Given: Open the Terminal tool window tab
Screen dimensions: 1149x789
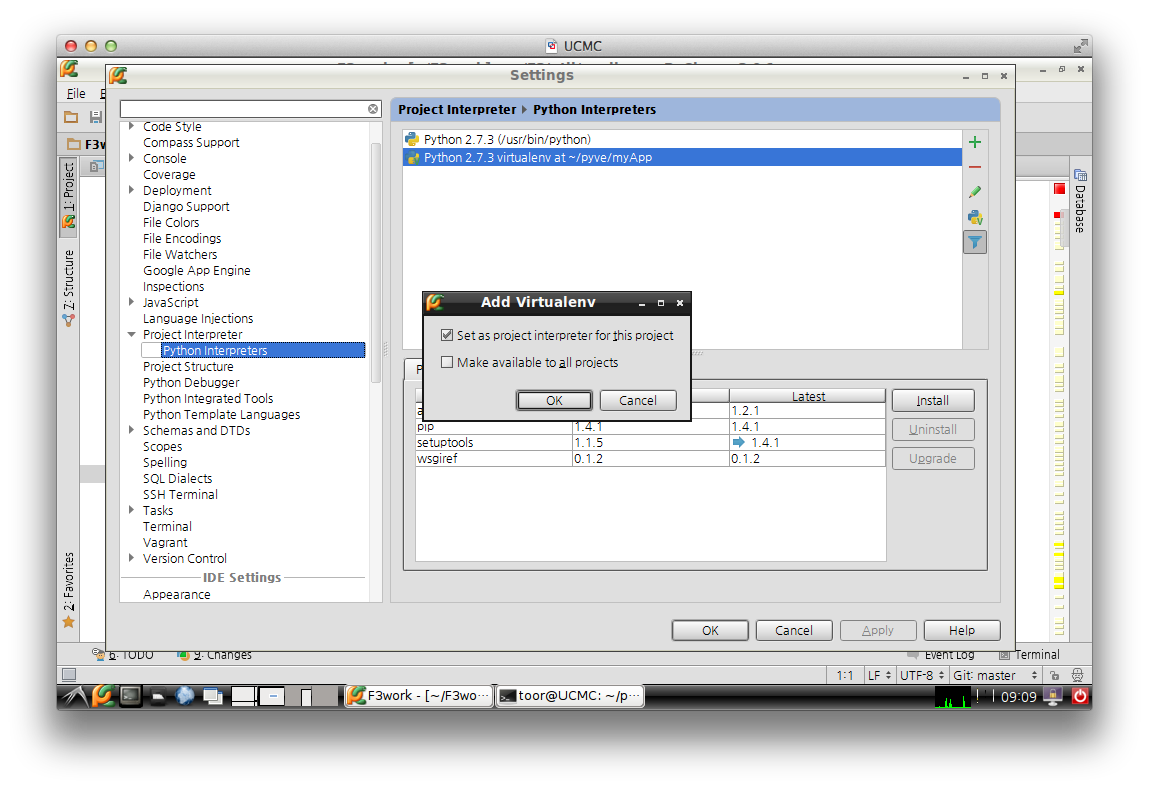Looking at the screenshot, I should tap(1030, 655).
